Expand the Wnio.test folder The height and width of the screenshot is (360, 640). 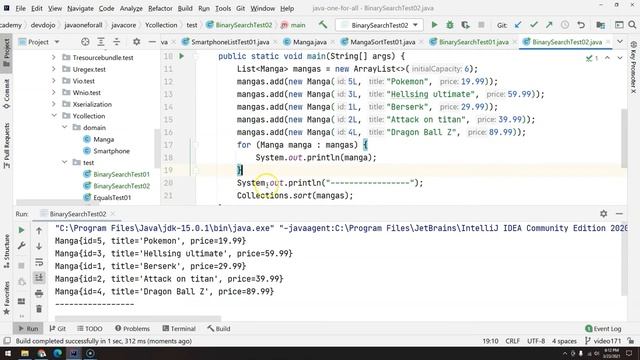[54, 92]
